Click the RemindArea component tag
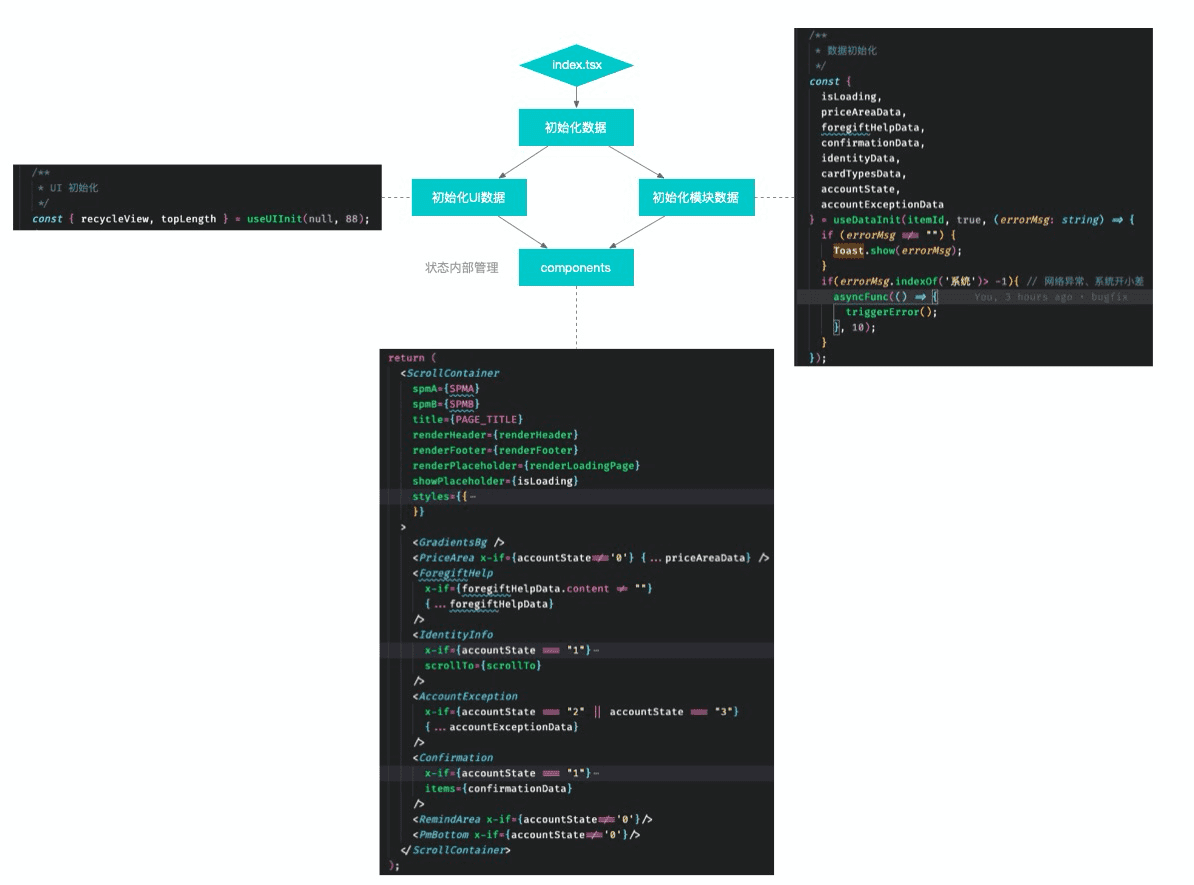The image size is (1194, 885). [449, 820]
